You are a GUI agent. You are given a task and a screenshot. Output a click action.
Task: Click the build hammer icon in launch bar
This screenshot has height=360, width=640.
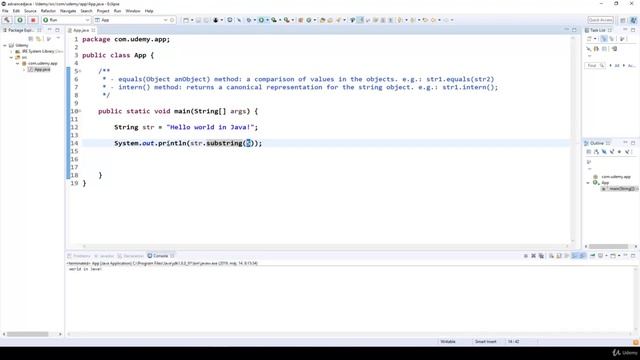[x=7, y=20]
